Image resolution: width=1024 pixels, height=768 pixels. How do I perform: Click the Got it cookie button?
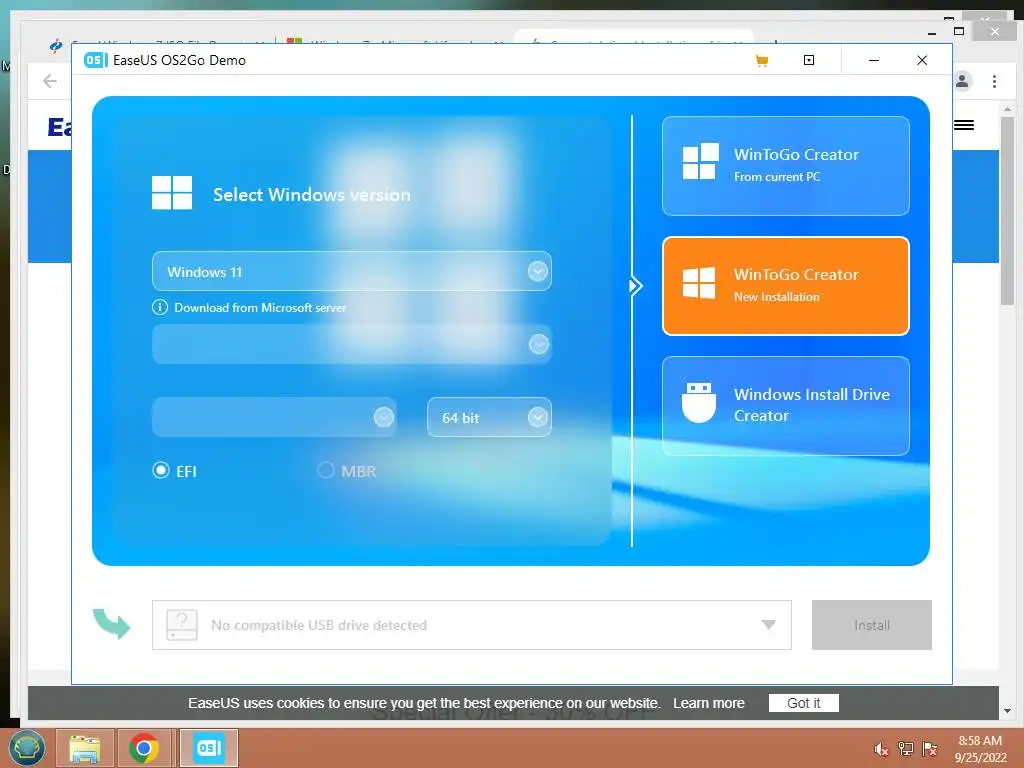(x=803, y=703)
